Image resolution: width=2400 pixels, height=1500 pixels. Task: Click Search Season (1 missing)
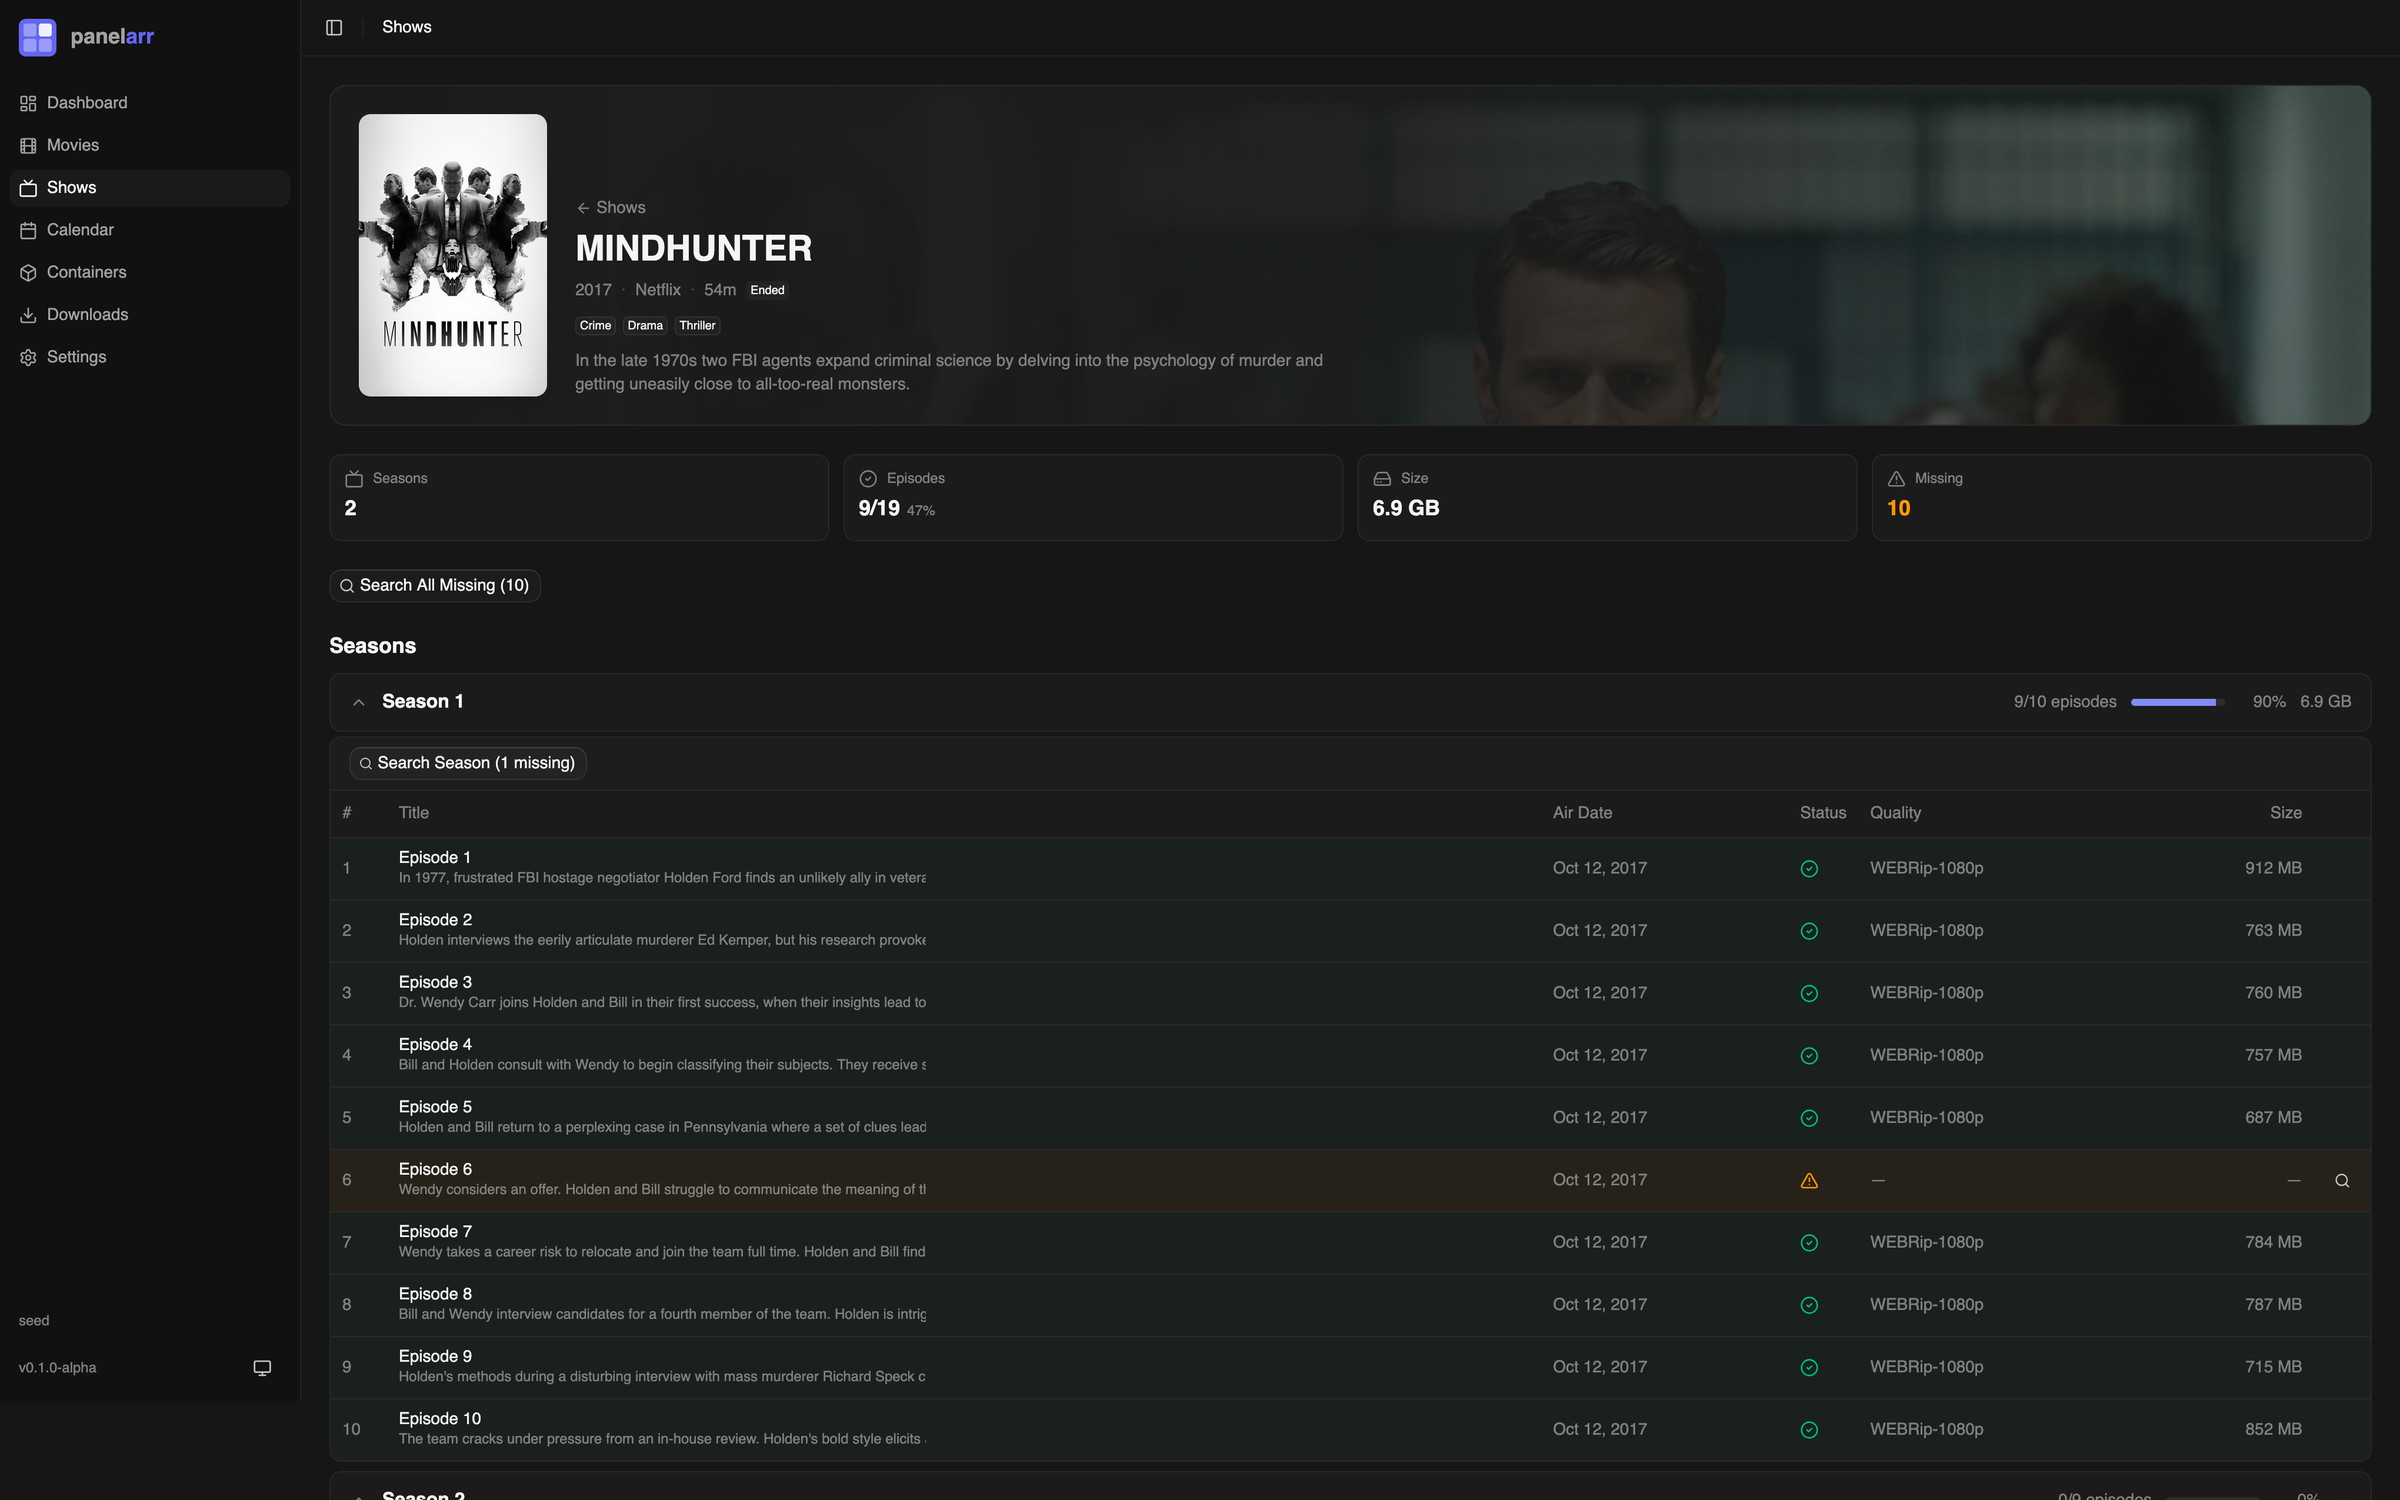tap(467, 762)
